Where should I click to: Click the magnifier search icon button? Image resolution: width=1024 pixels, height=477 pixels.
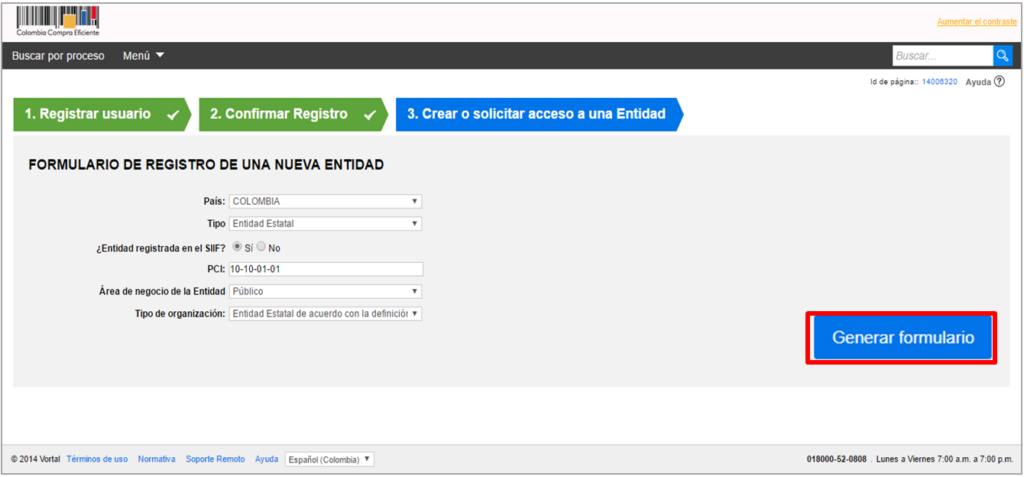click(1002, 56)
